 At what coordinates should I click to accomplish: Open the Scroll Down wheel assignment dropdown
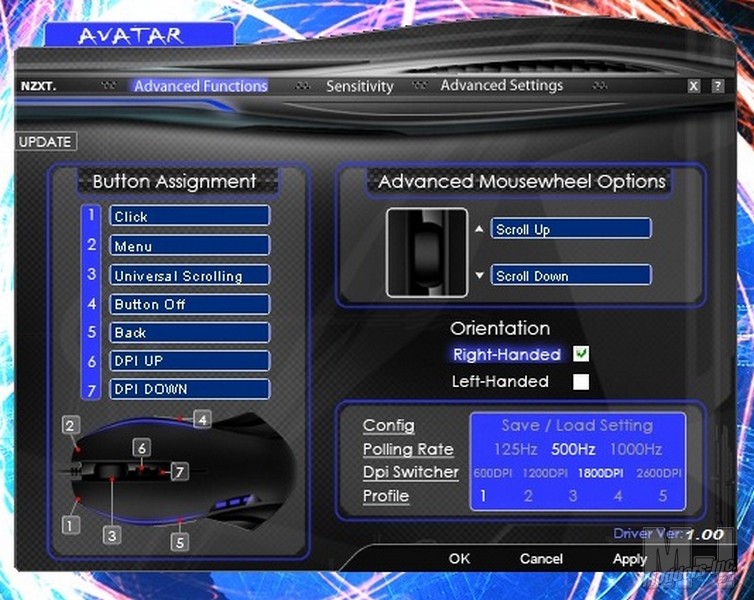pos(571,275)
